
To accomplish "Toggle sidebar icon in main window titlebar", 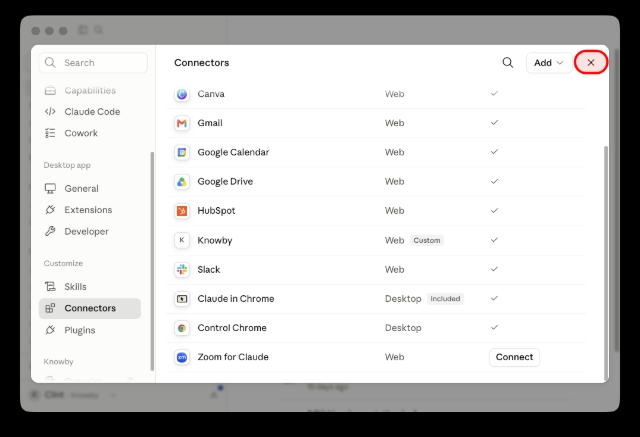I will click(83, 30).
